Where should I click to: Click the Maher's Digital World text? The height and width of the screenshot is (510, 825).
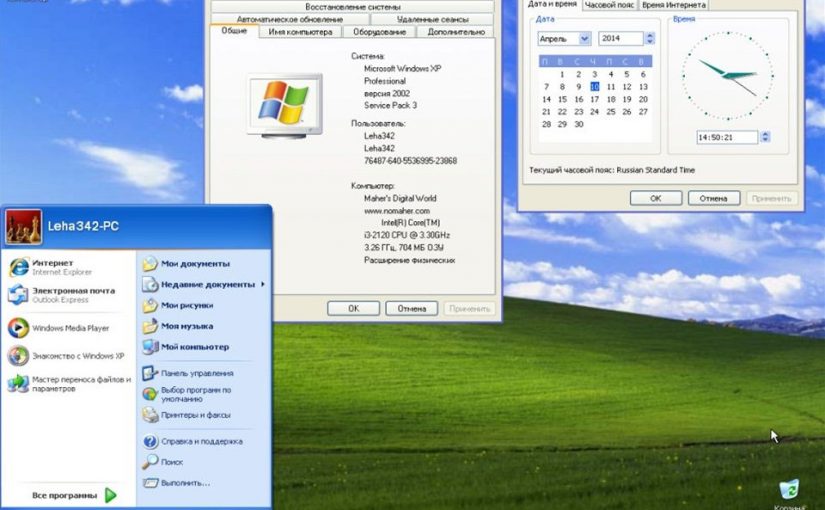400,198
